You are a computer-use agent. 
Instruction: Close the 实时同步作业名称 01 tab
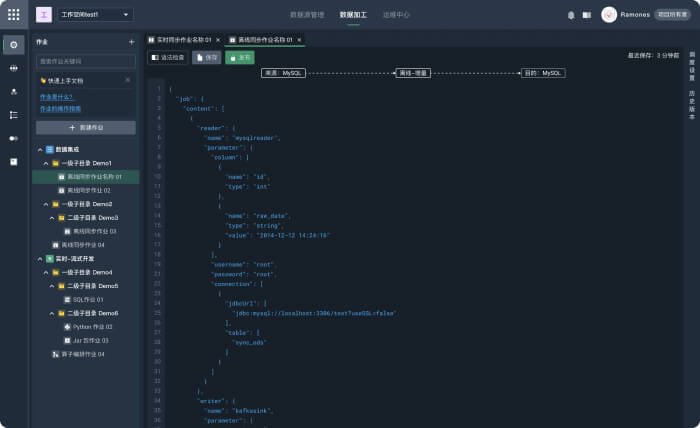217,40
